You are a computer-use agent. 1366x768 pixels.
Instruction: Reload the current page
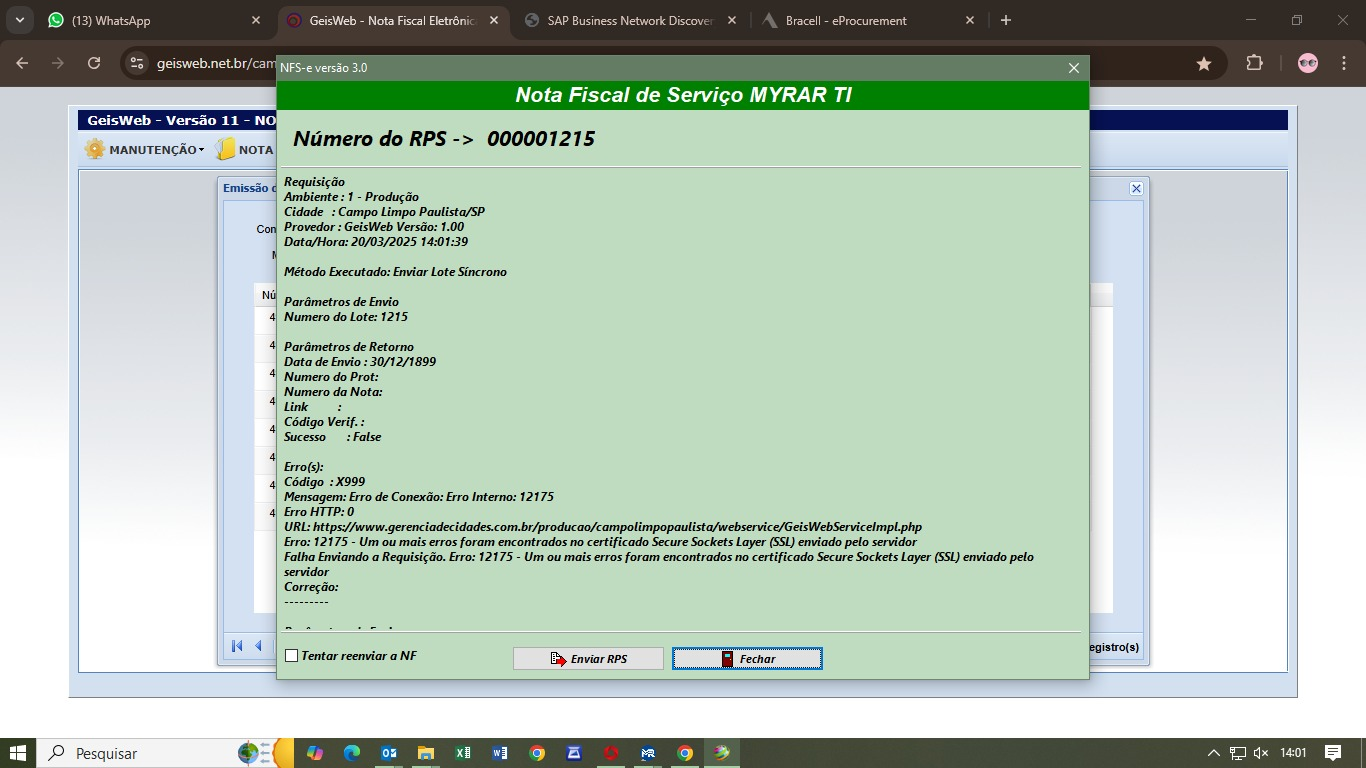click(94, 63)
